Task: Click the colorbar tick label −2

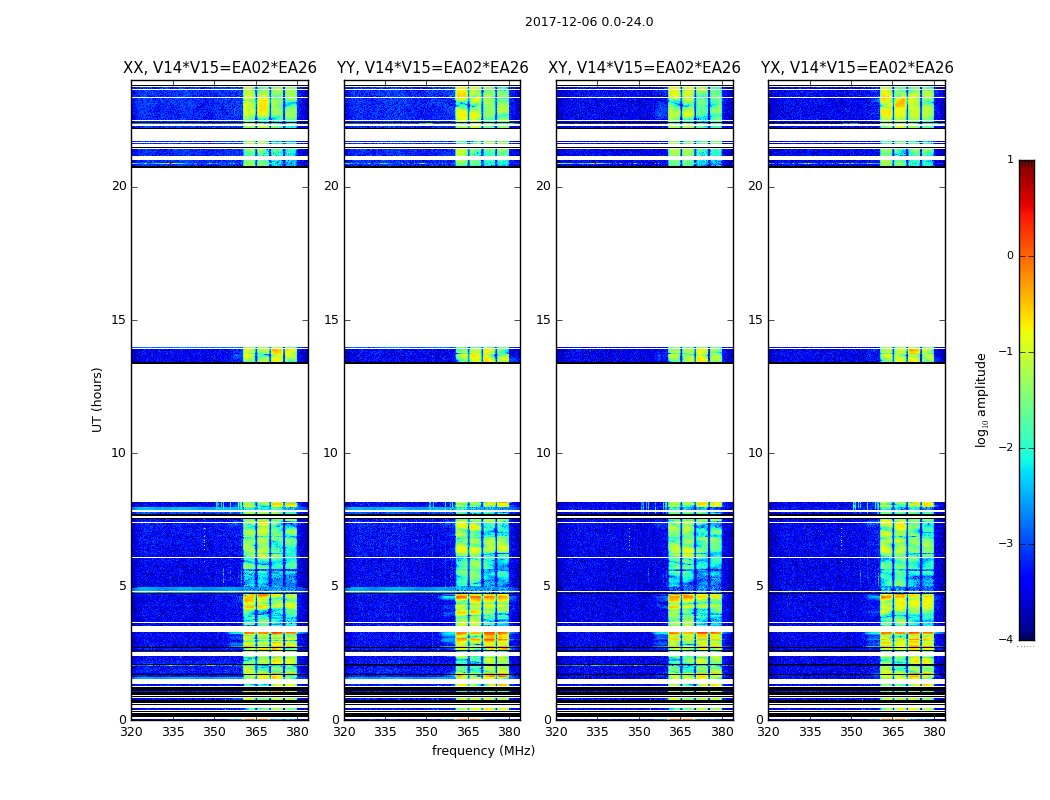Action: [1006, 447]
